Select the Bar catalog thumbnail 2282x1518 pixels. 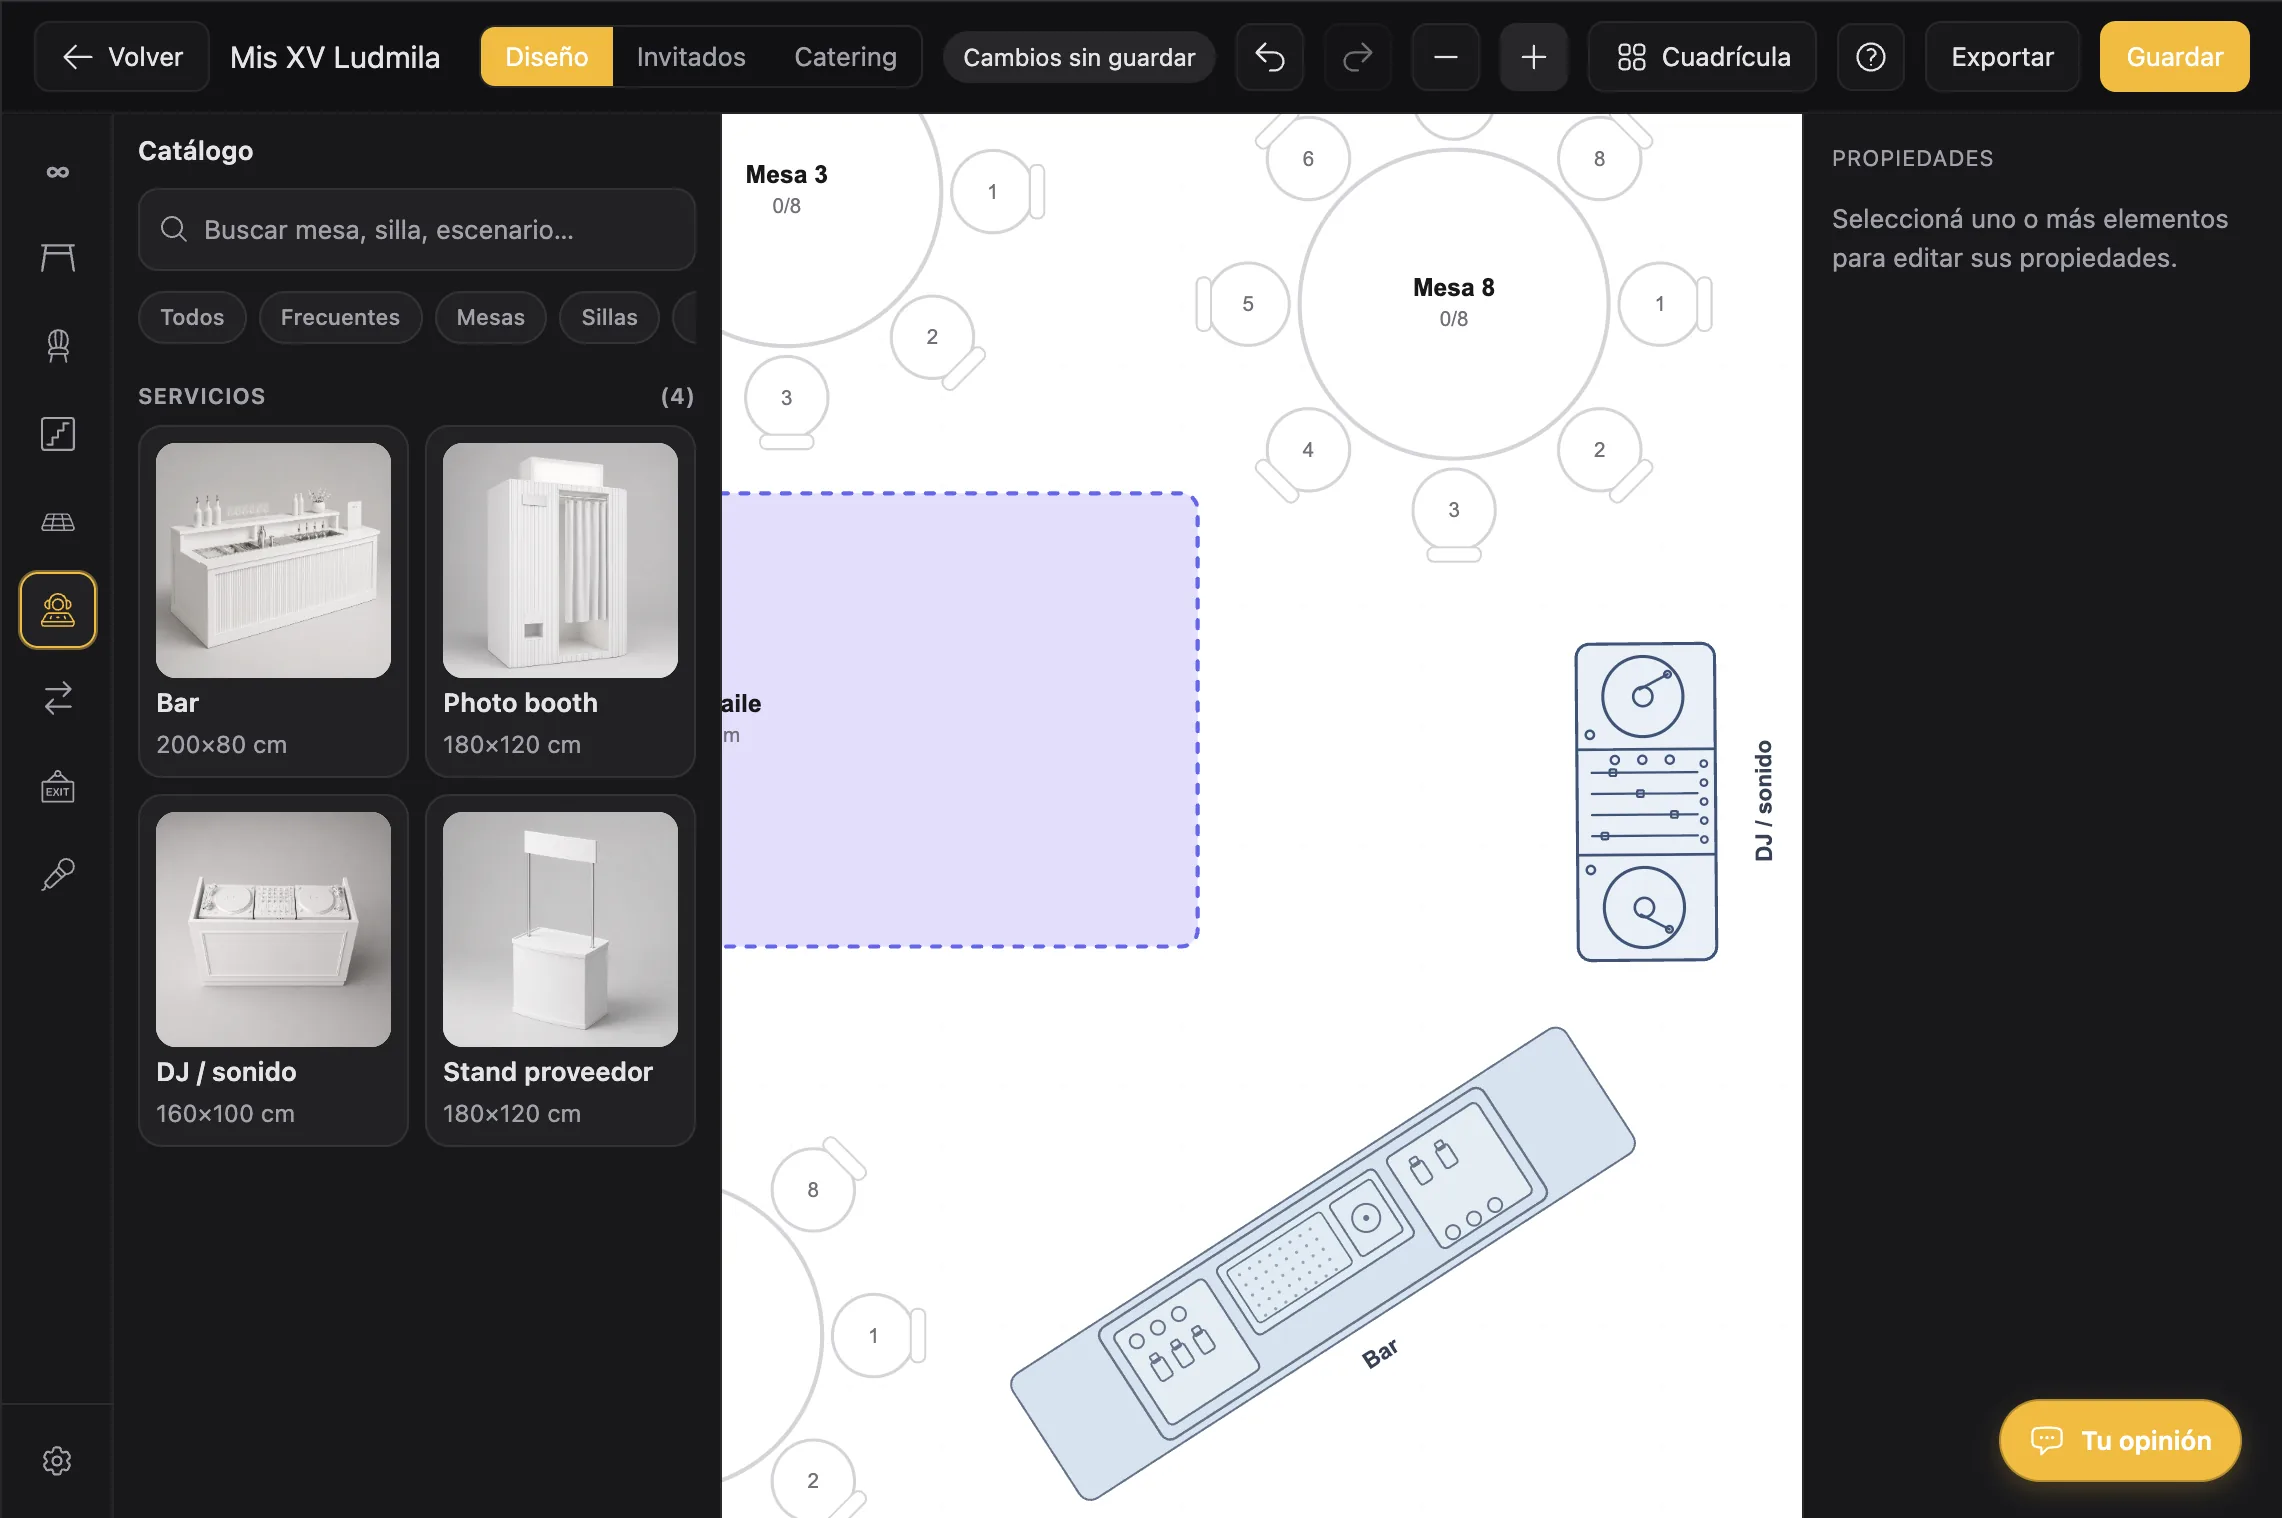273,561
